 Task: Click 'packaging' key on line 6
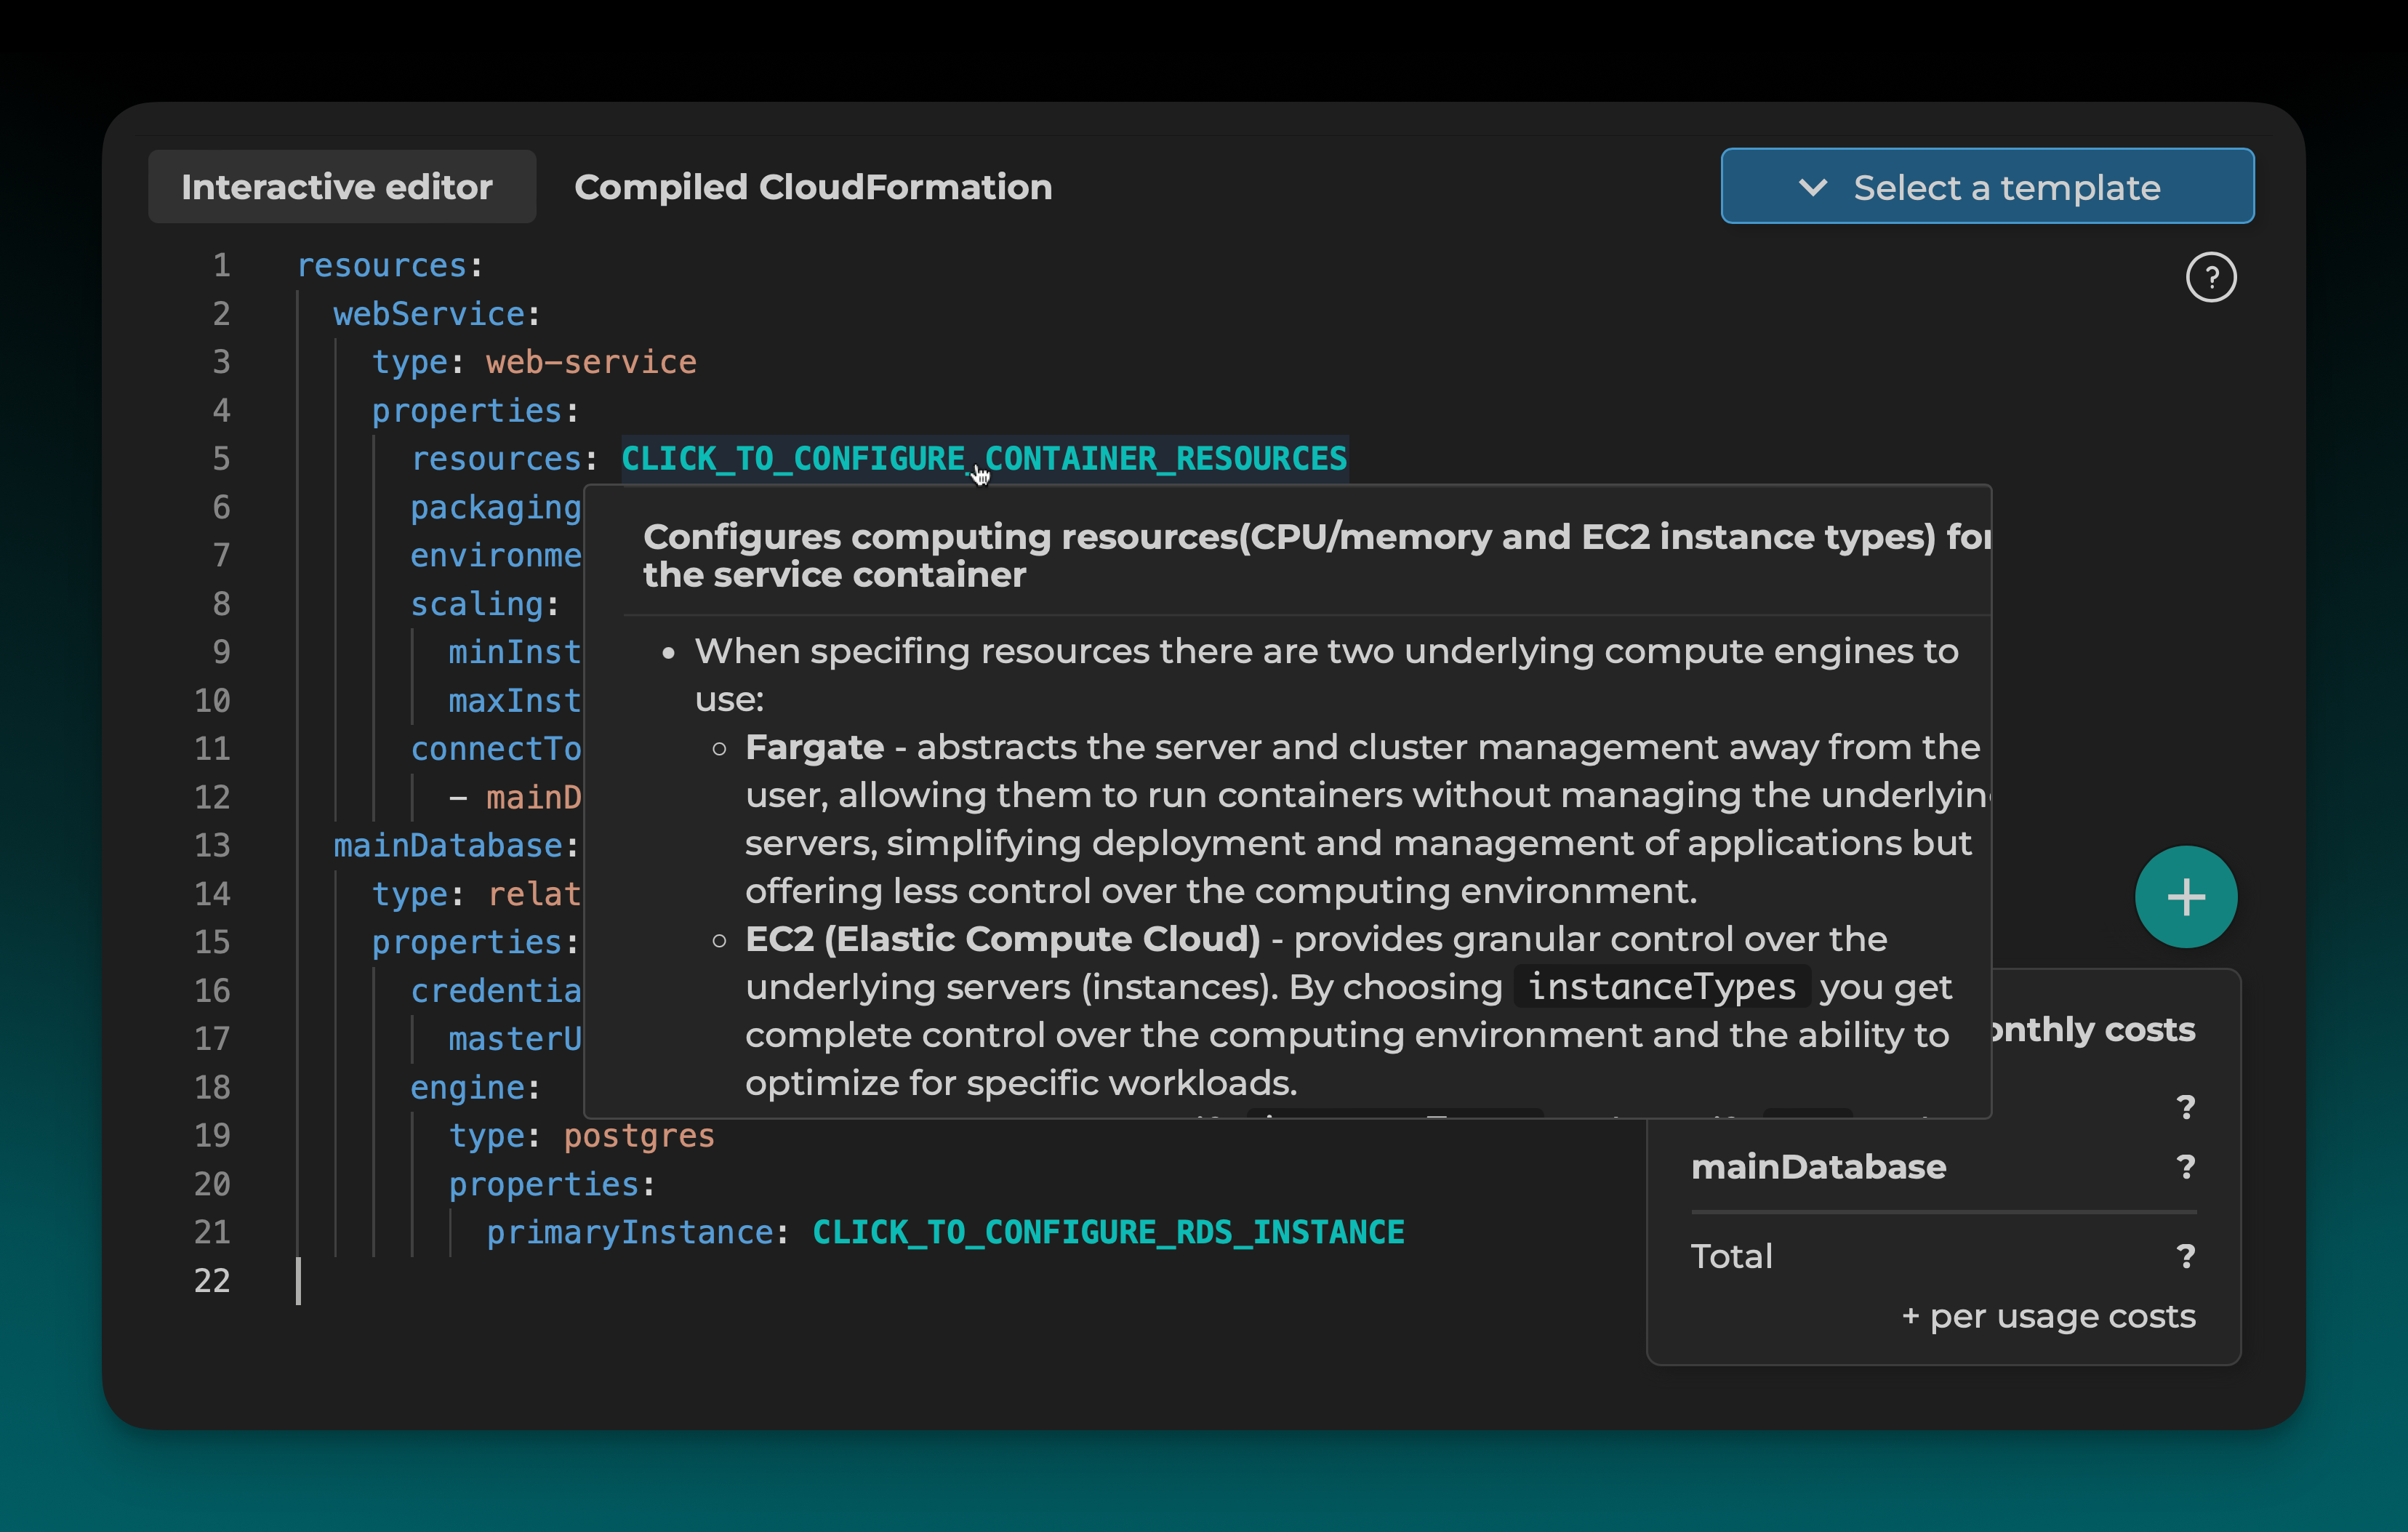[496, 508]
